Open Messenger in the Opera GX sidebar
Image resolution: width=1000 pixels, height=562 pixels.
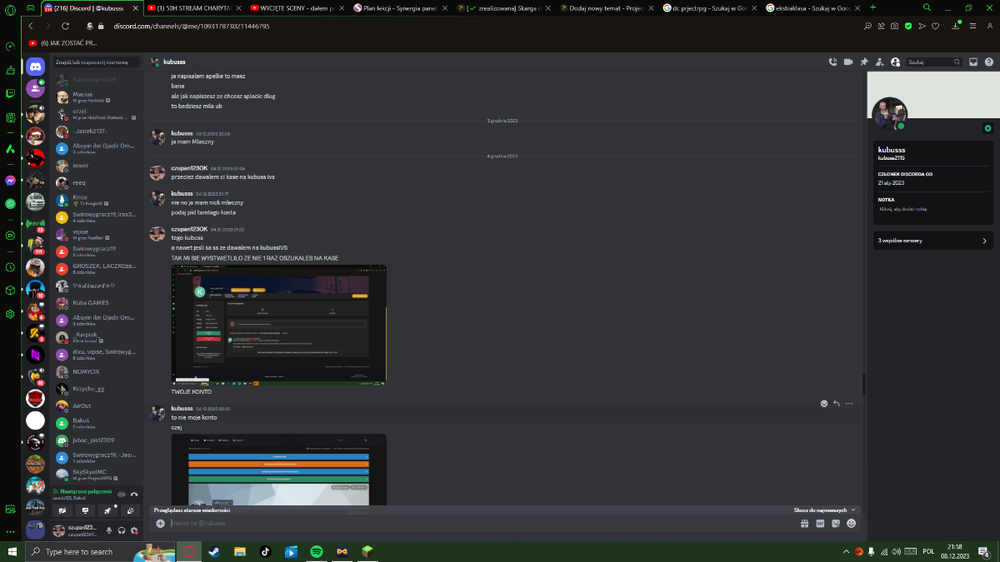click(x=10, y=181)
